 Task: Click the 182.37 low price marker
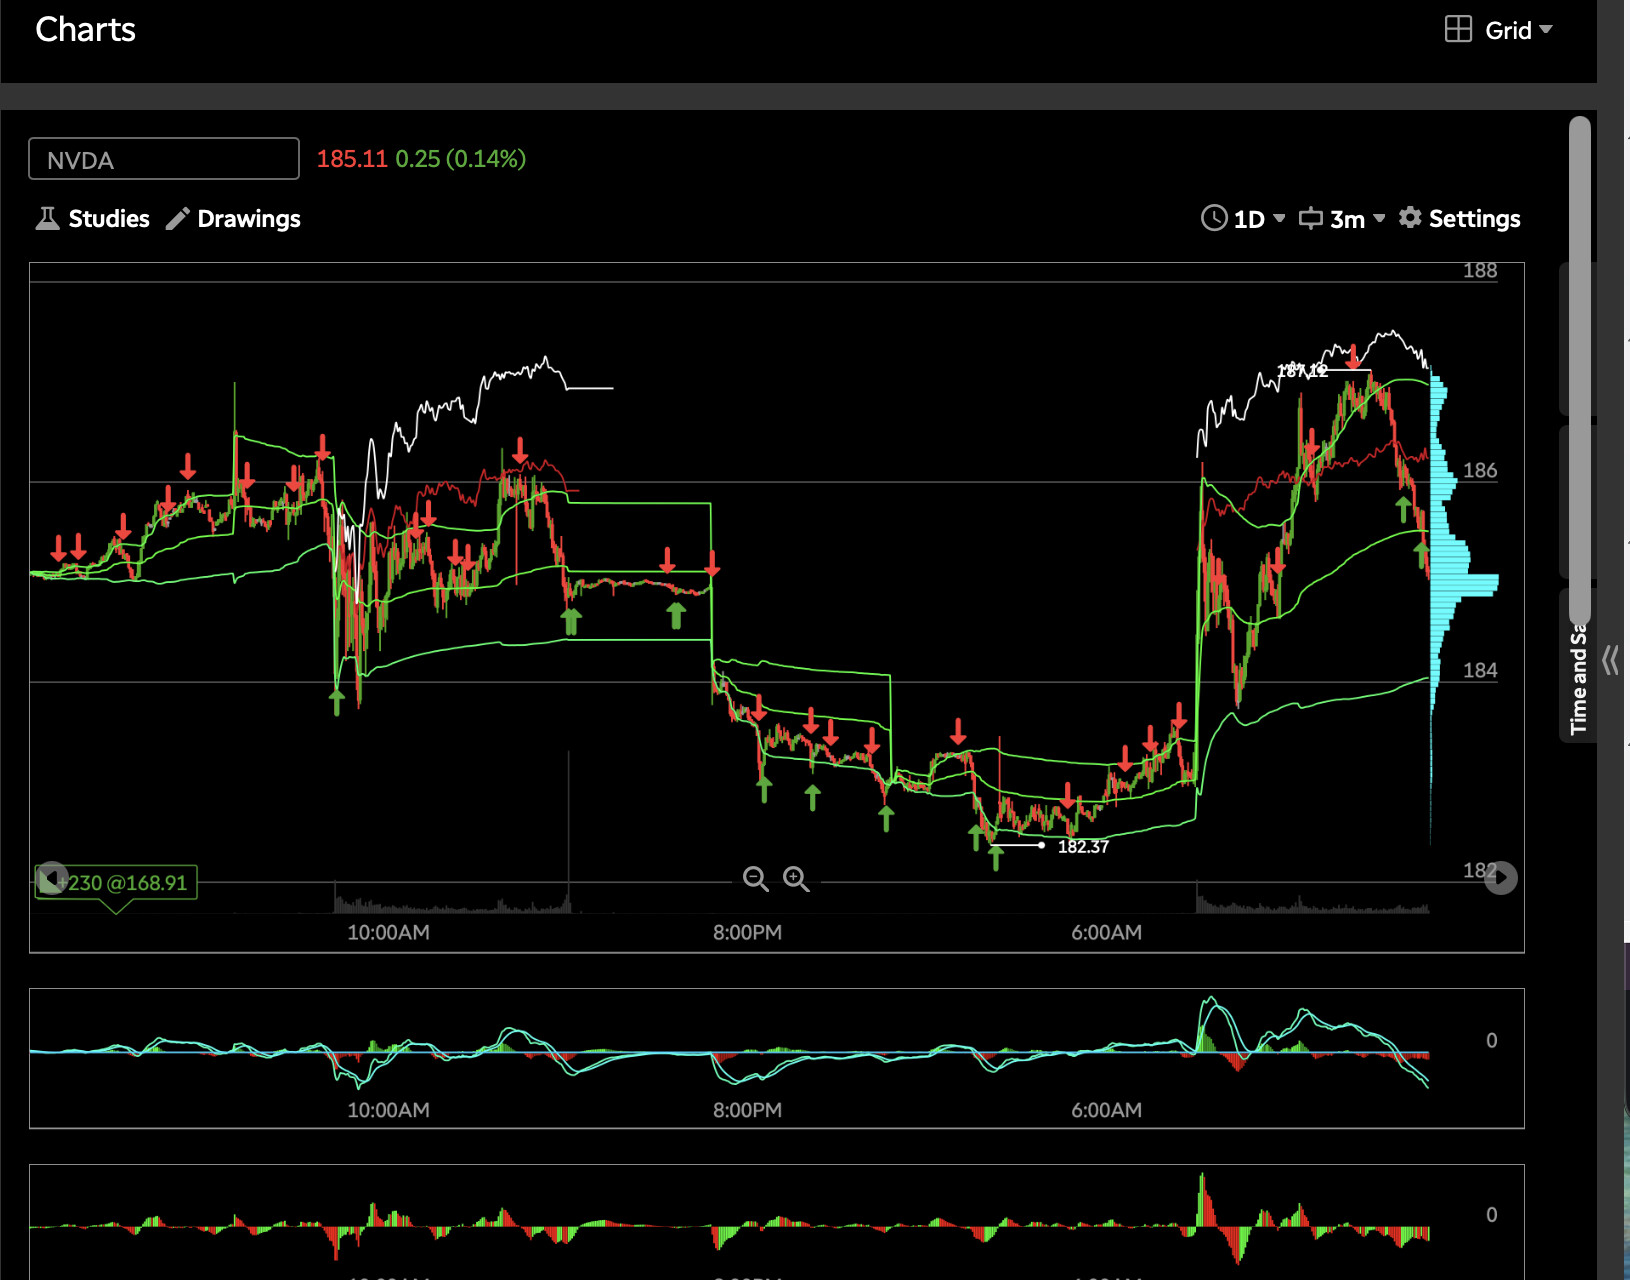(1083, 847)
